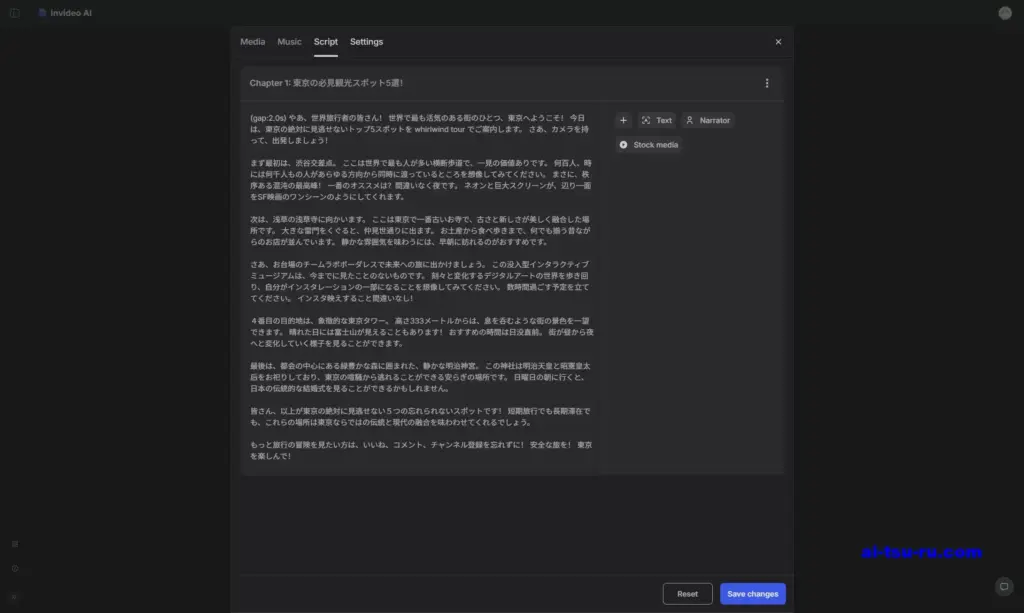Click the paragraph beginning "さあ、お台場のチームラボ"
The height and width of the screenshot is (613, 1024).
coord(420,281)
